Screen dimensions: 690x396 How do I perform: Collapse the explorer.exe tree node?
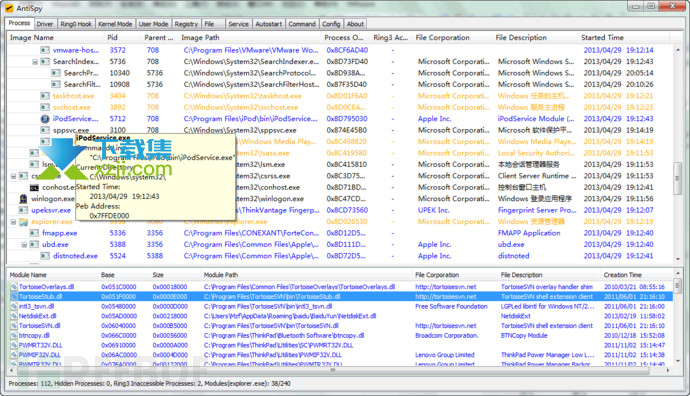tap(13, 222)
